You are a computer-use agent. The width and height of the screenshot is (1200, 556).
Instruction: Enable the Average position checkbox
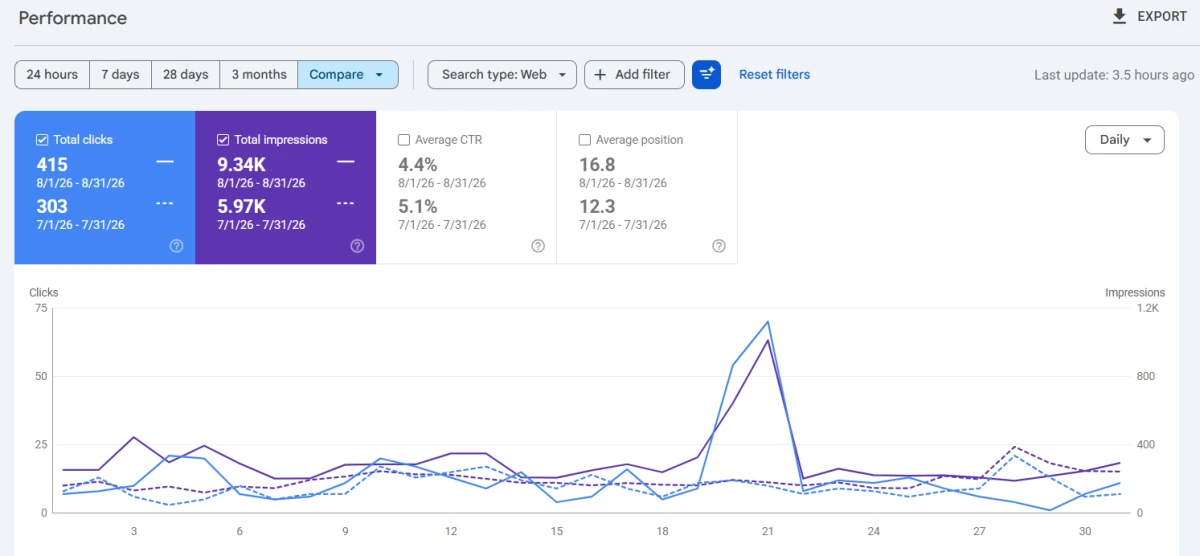pos(585,140)
